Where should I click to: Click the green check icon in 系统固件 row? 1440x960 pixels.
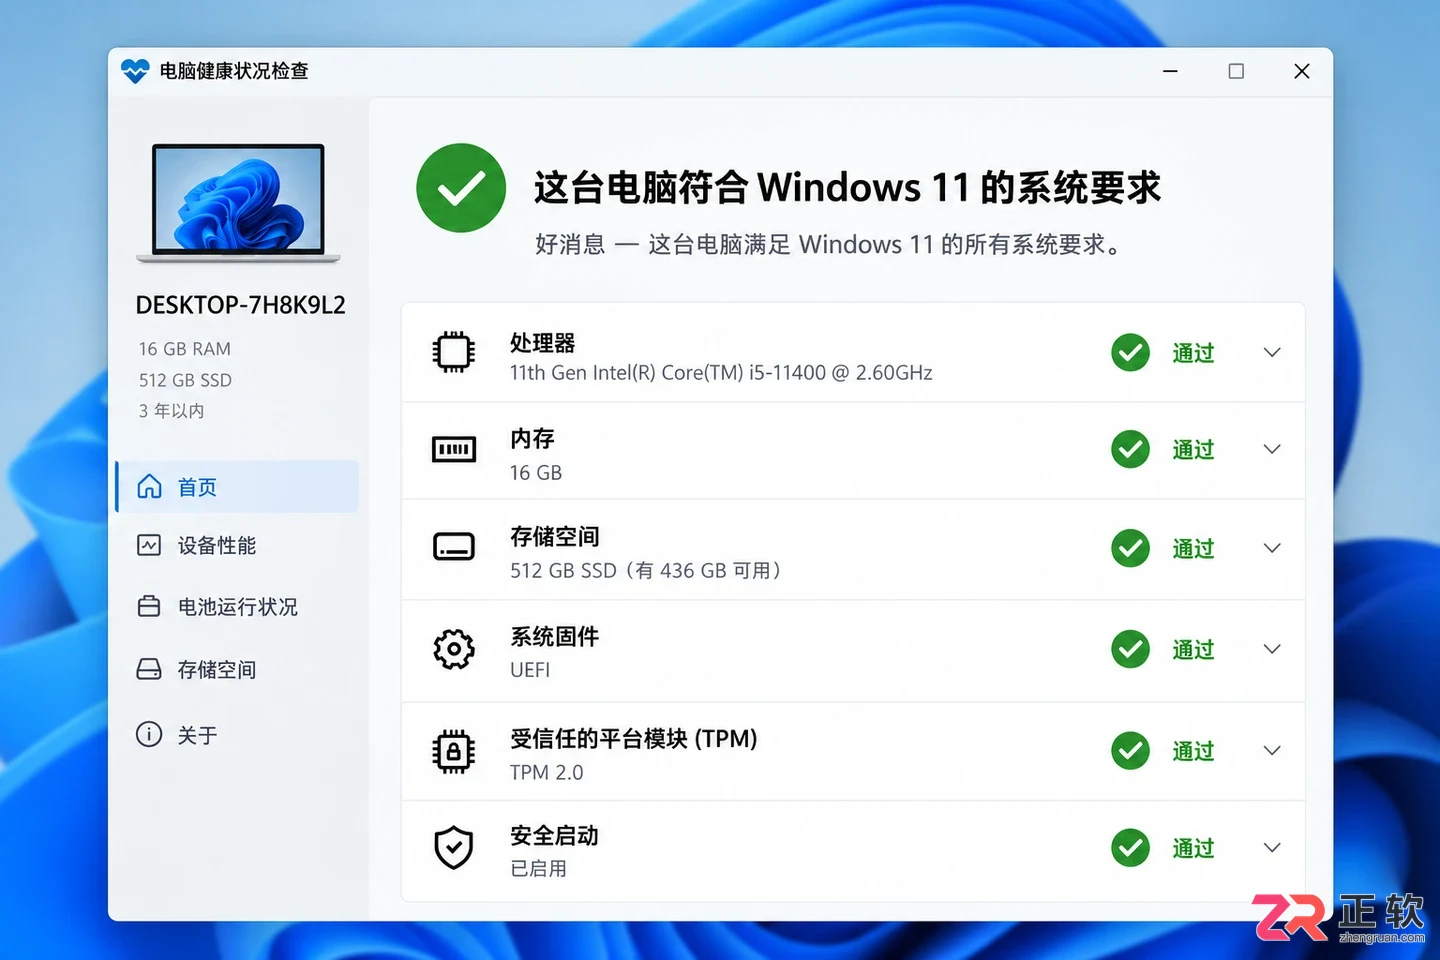[x=1131, y=649]
